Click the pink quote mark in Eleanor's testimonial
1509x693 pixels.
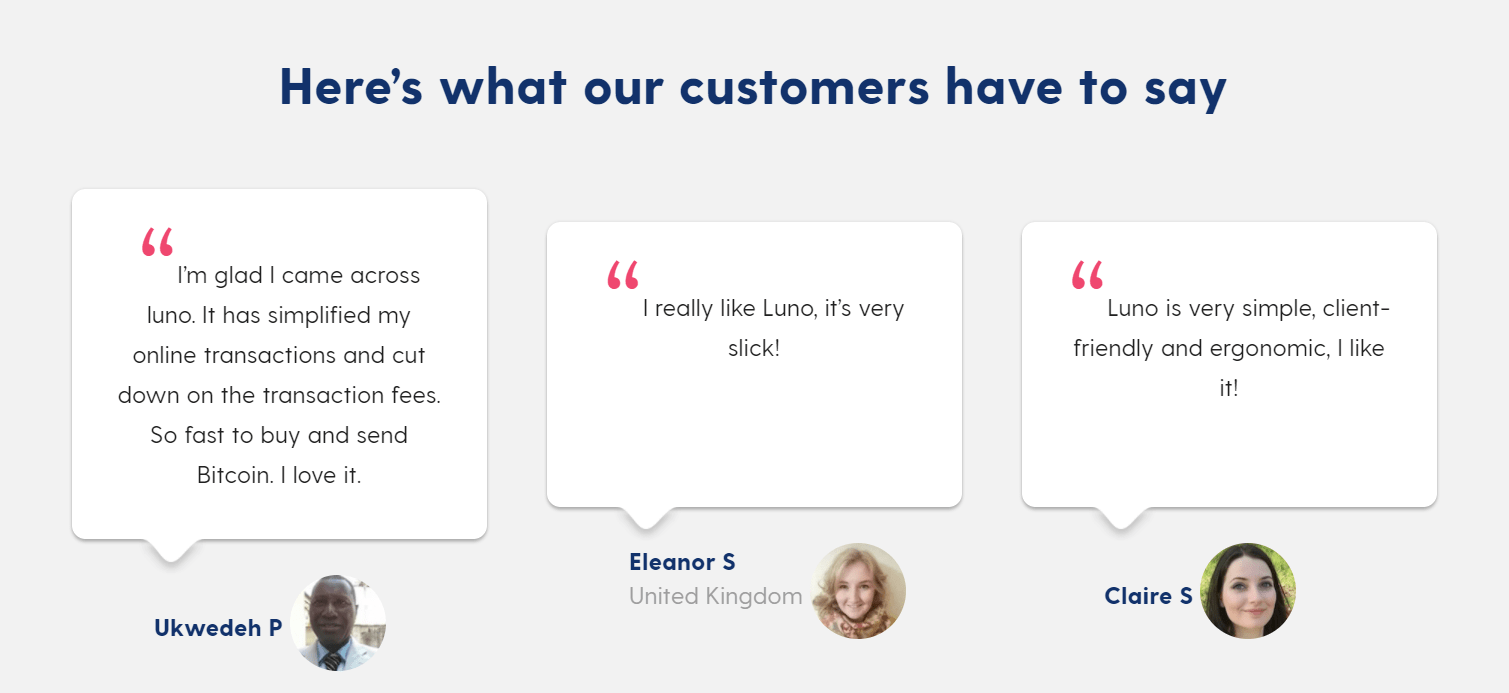[622, 275]
